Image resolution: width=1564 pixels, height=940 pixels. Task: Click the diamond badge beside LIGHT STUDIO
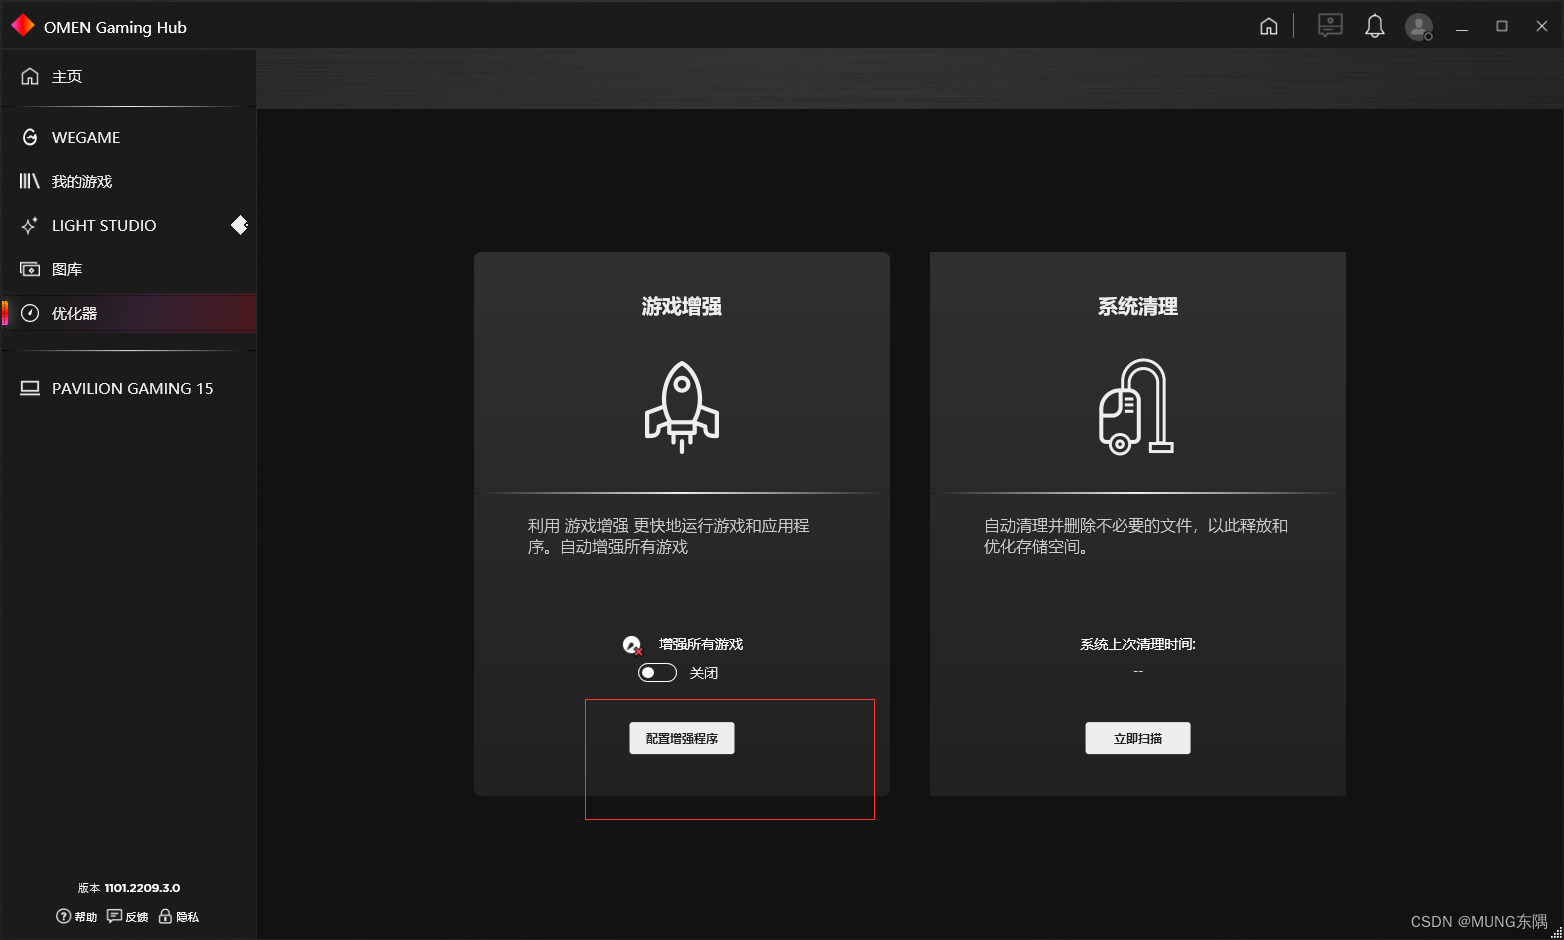[x=240, y=225]
